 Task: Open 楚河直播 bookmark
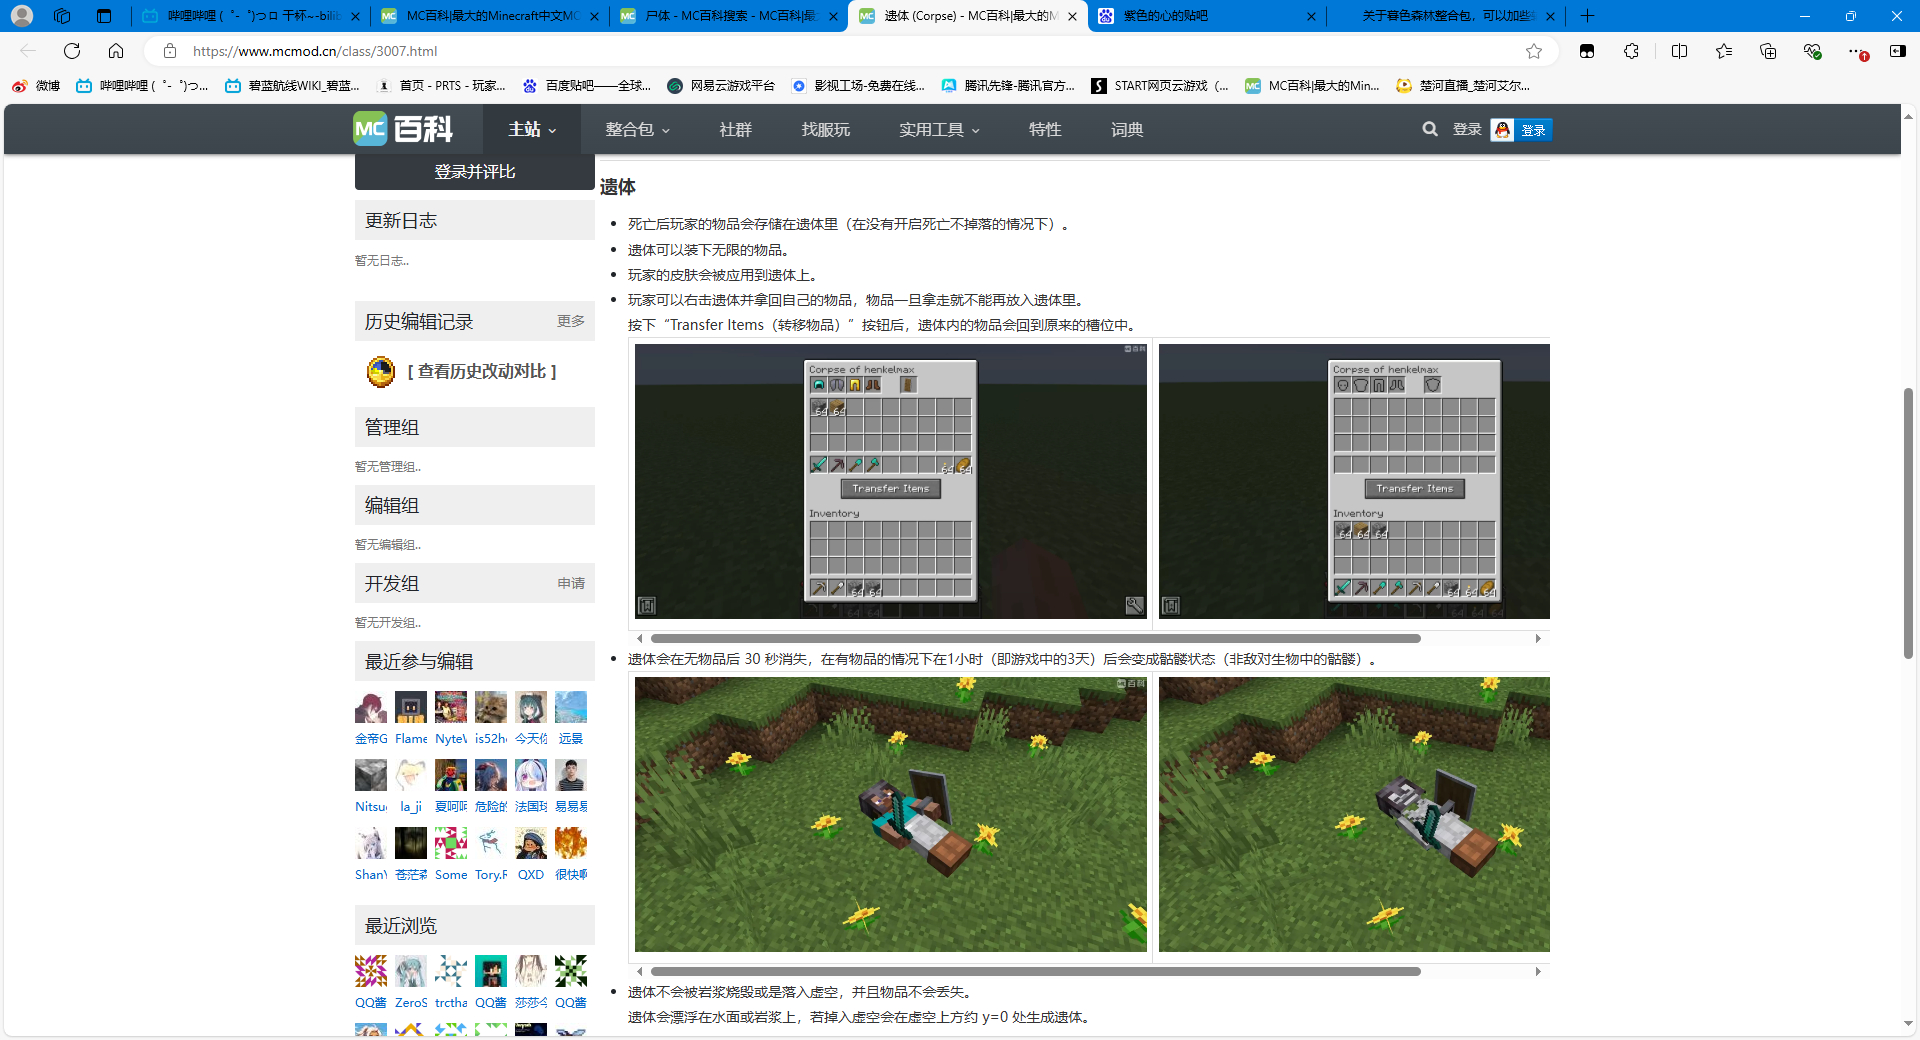point(1463,86)
